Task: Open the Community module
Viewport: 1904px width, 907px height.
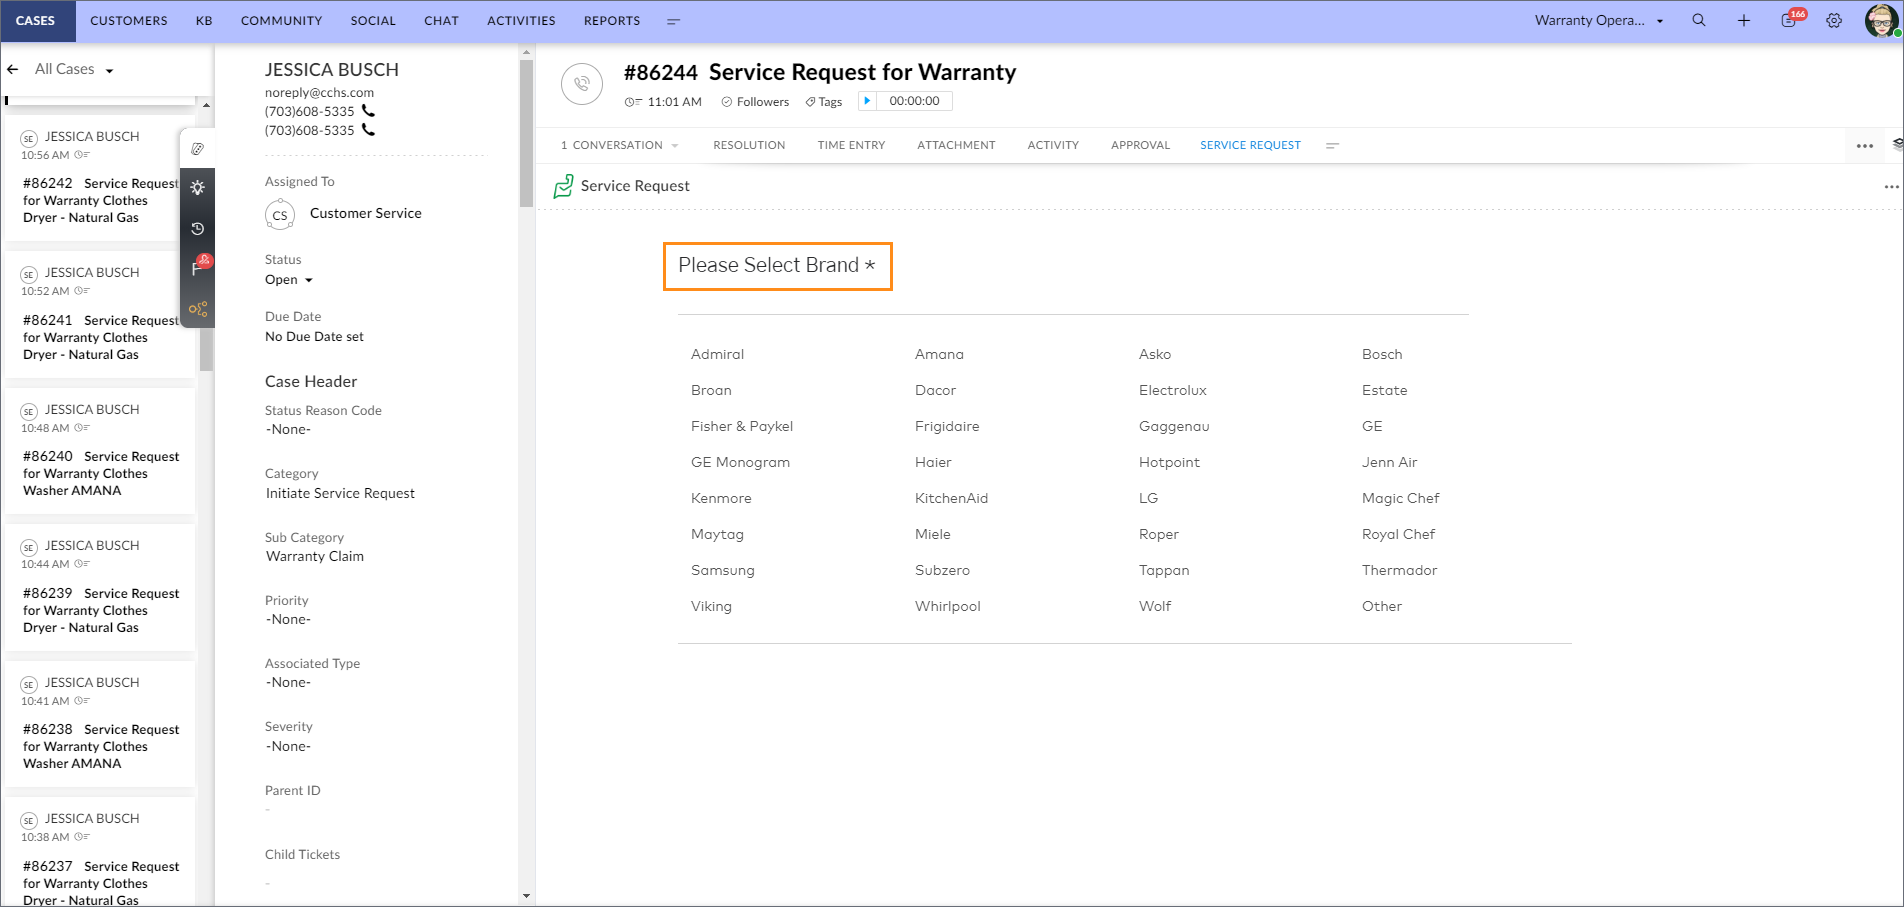Action: coord(282,21)
